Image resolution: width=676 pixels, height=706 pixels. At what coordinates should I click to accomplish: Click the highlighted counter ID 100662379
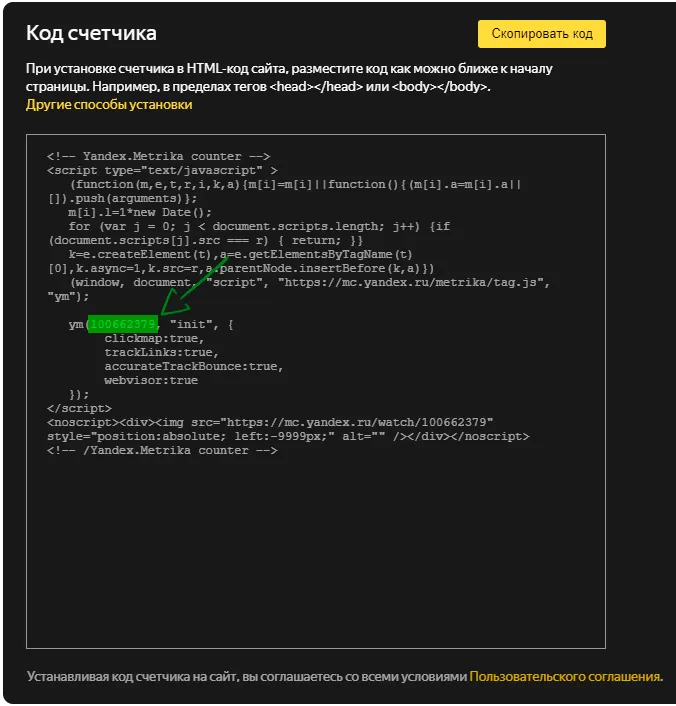click(x=123, y=324)
